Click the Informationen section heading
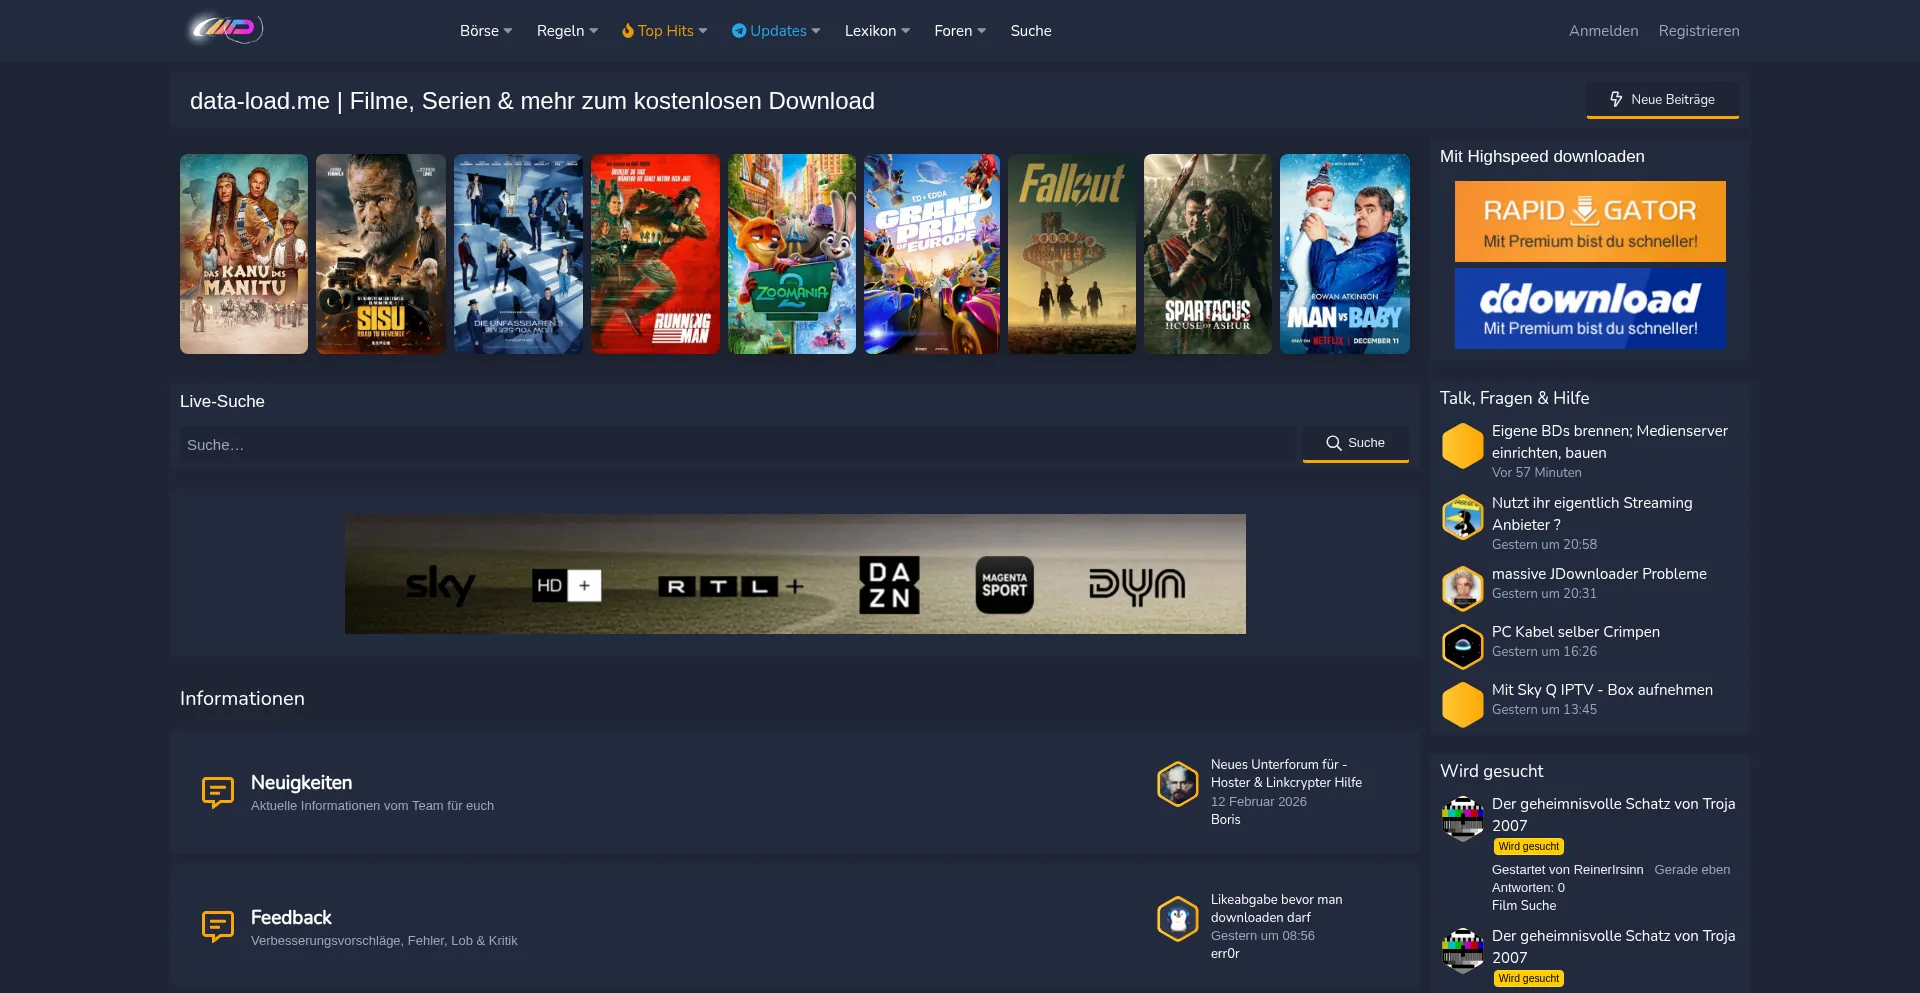This screenshot has height=993, width=1920. click(242, 699)
